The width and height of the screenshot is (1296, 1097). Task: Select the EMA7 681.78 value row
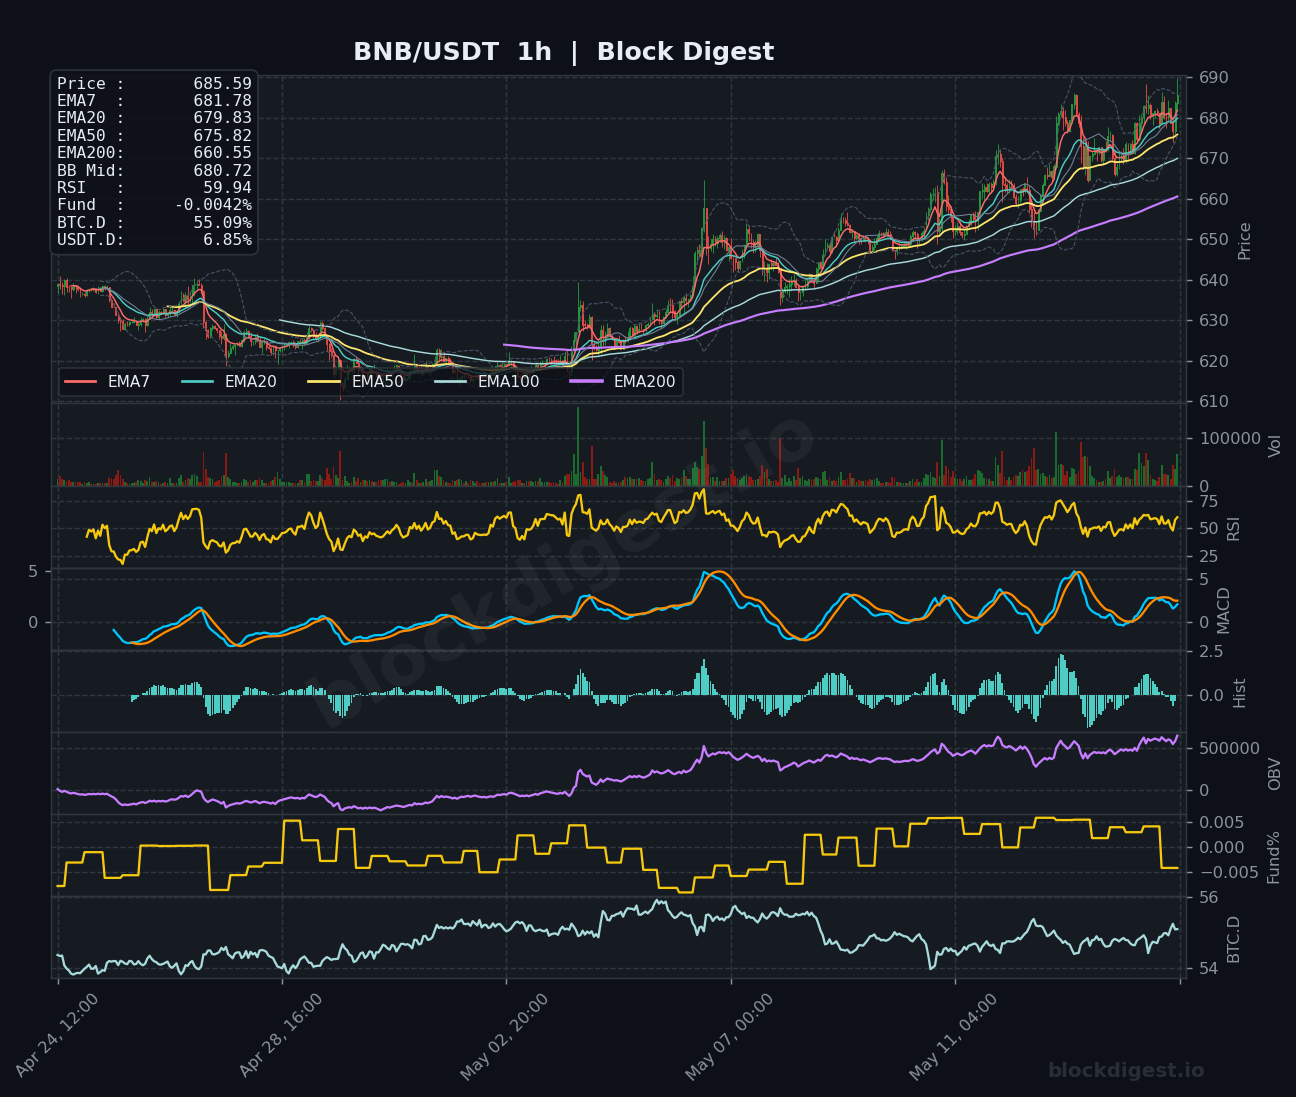pos(154,101)
